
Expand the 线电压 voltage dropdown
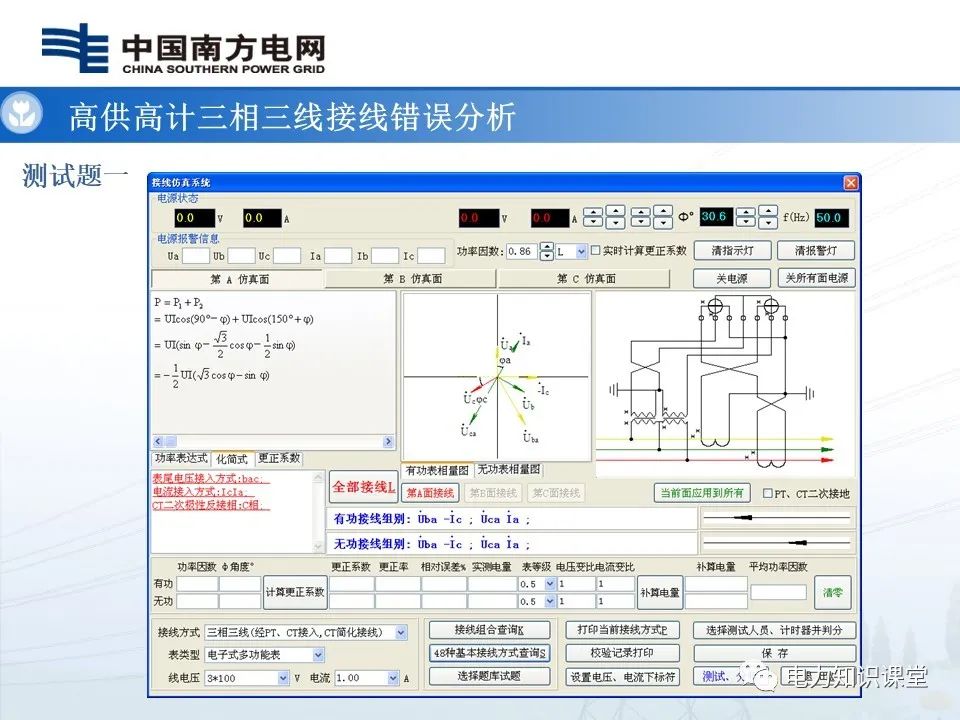[x=284, y=677]
